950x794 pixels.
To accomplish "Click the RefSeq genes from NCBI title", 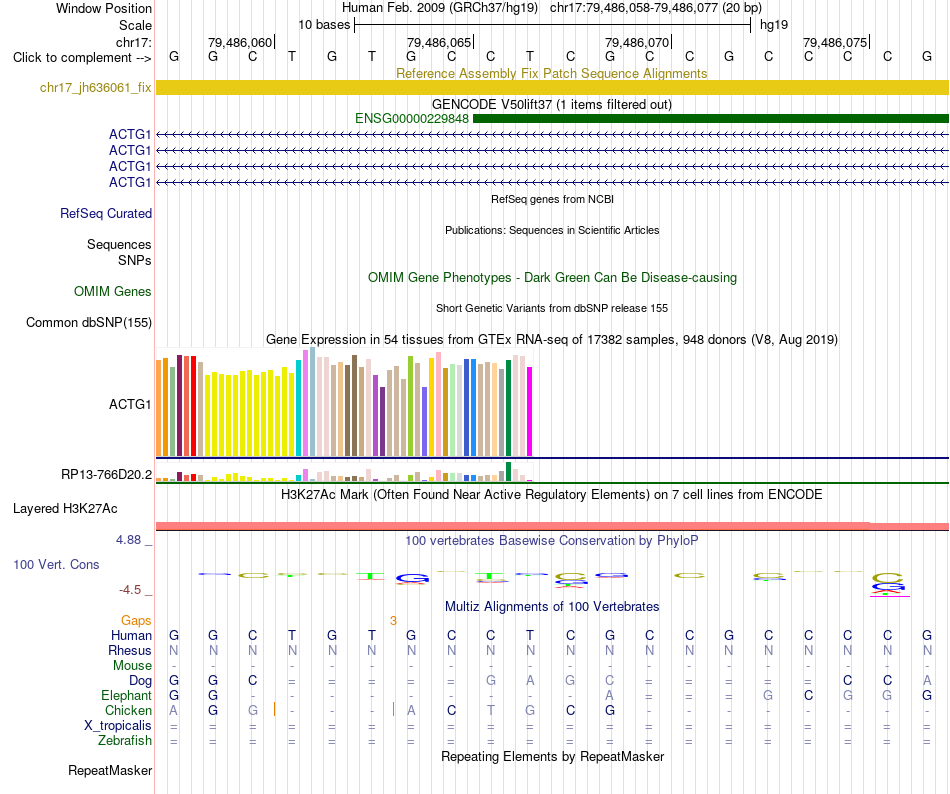I will [x=553, y=199].
